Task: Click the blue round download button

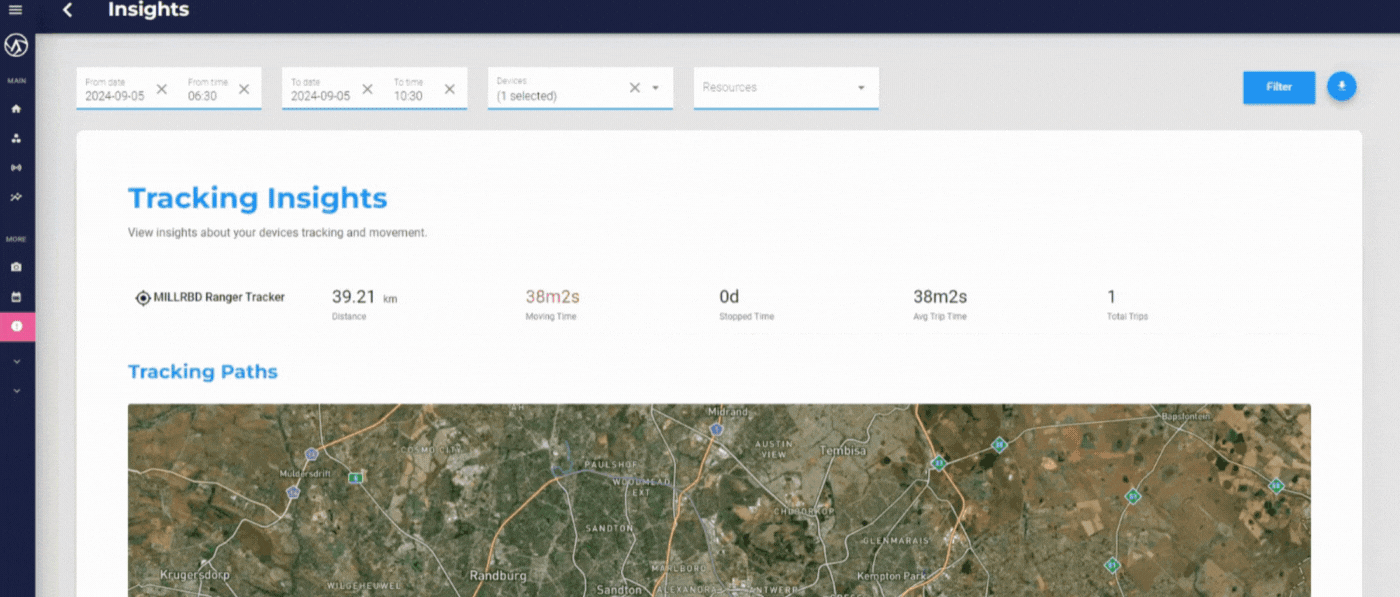Action: pos(1342,87)
